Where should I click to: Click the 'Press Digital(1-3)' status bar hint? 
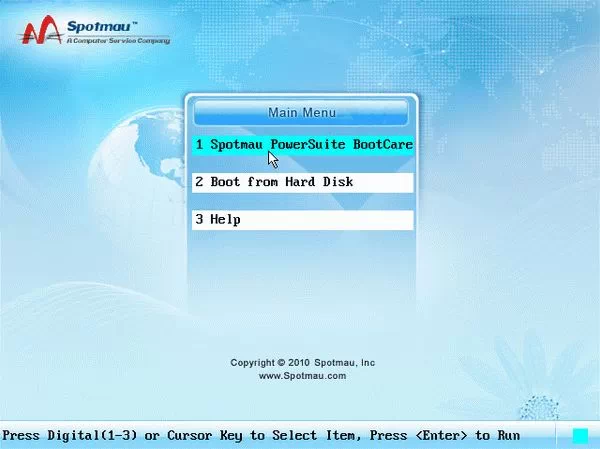point(261,436)
